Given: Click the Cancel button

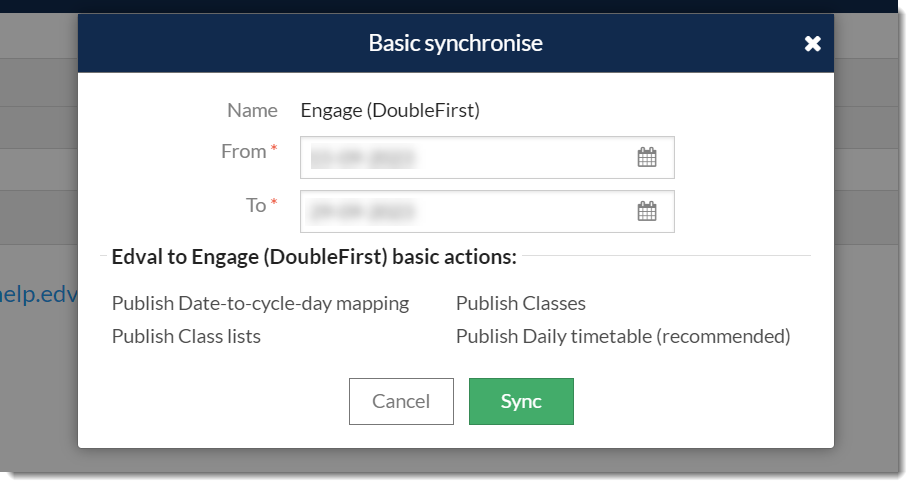Looking at the screenshot, I should 401,401.
